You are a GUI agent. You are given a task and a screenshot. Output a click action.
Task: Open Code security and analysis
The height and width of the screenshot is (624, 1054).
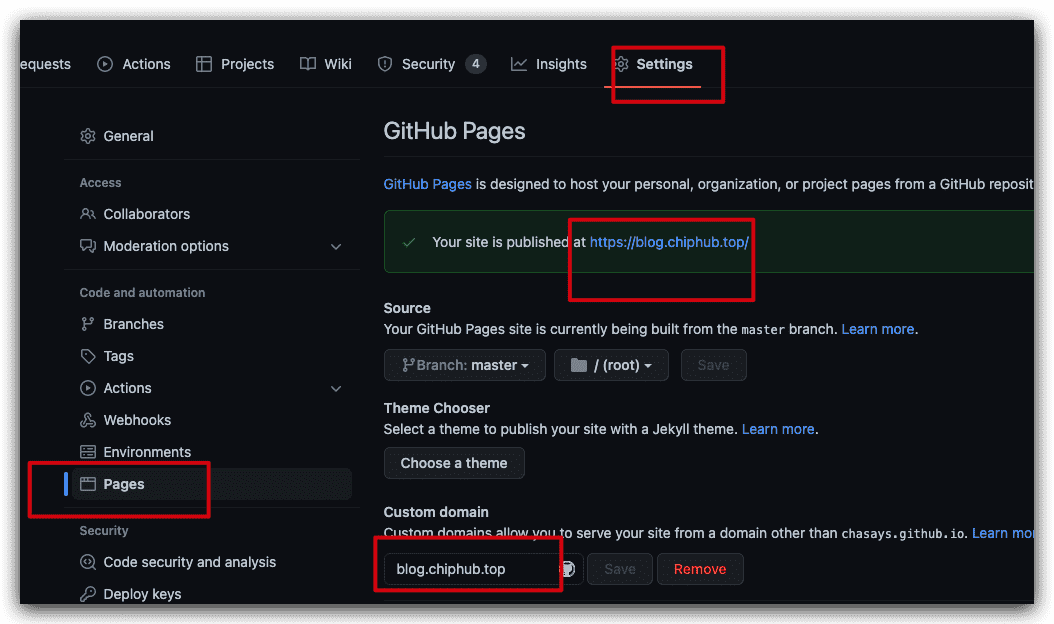212,562
